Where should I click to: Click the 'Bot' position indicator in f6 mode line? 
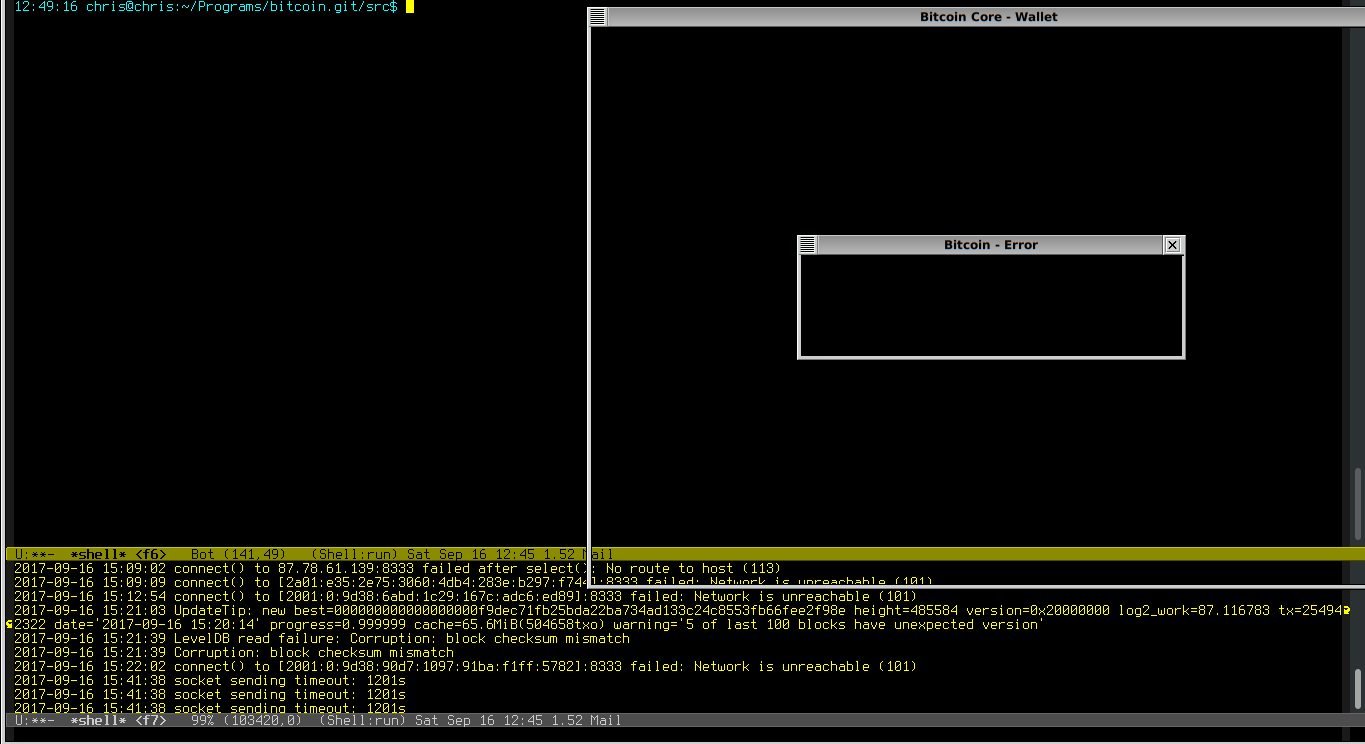tap(202, 554)
